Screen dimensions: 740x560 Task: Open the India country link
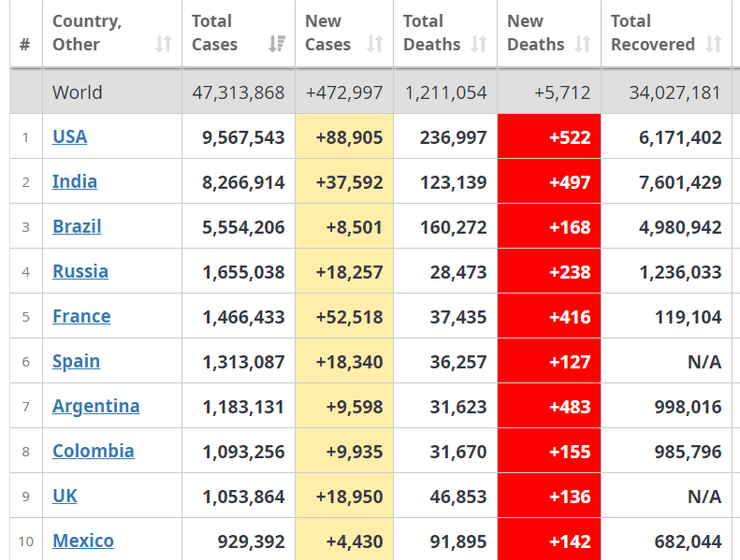75,182
